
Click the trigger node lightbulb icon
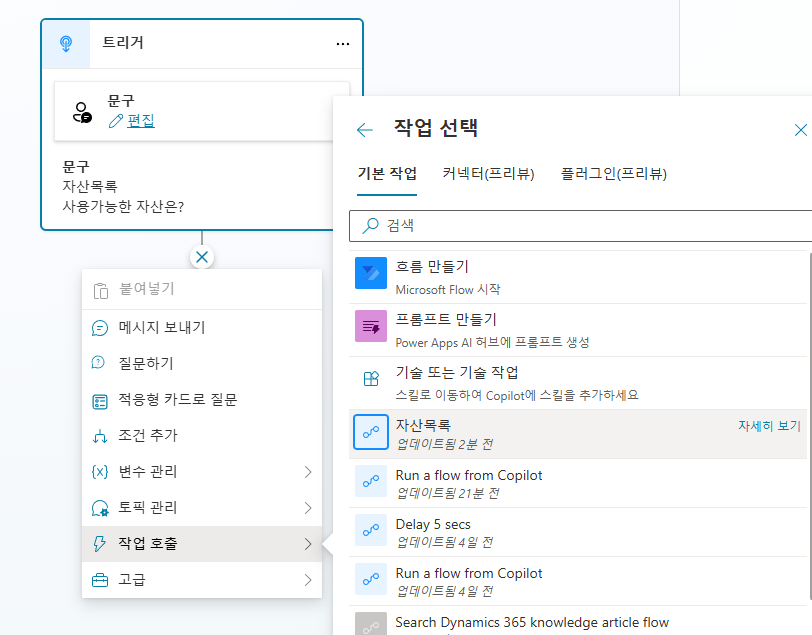click(x=66, y=44)
